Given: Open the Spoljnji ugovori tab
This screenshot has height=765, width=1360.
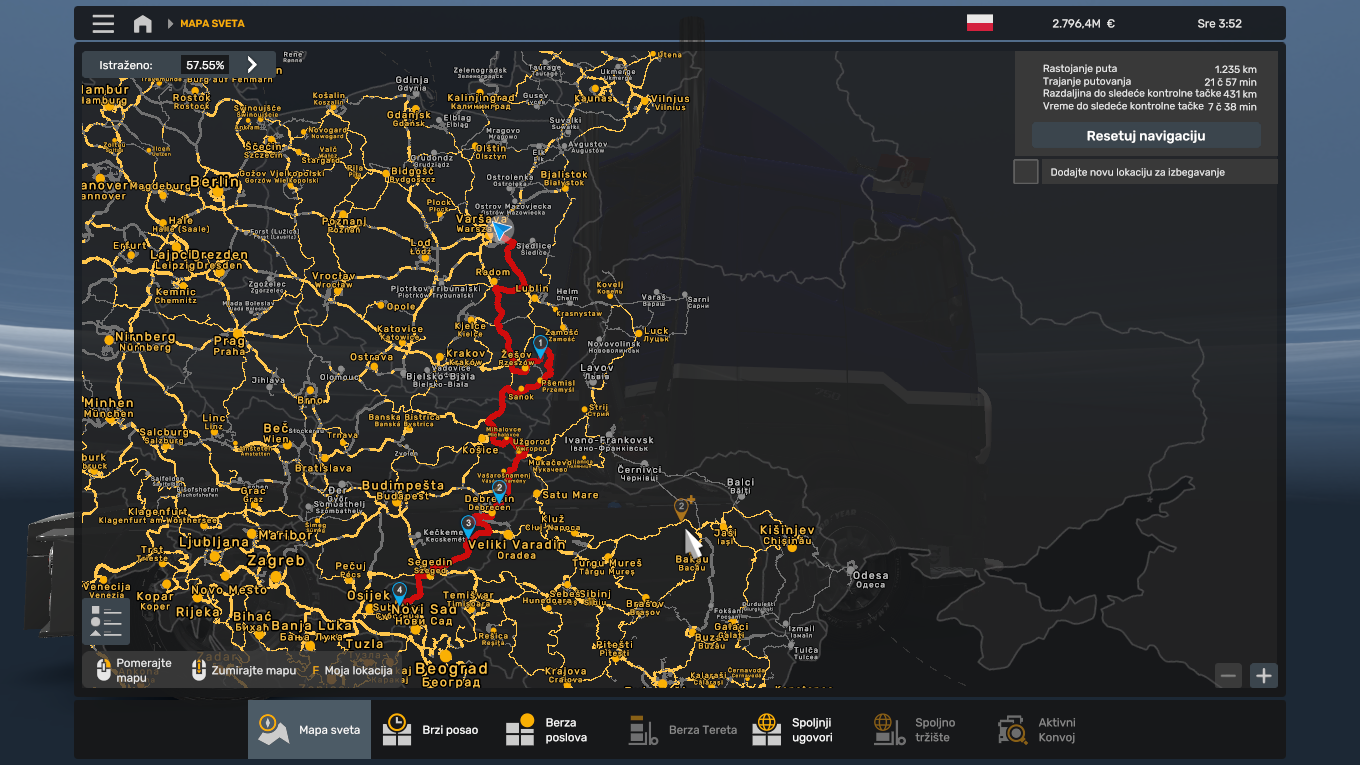Looking at the screenshot, I should 793,730.
